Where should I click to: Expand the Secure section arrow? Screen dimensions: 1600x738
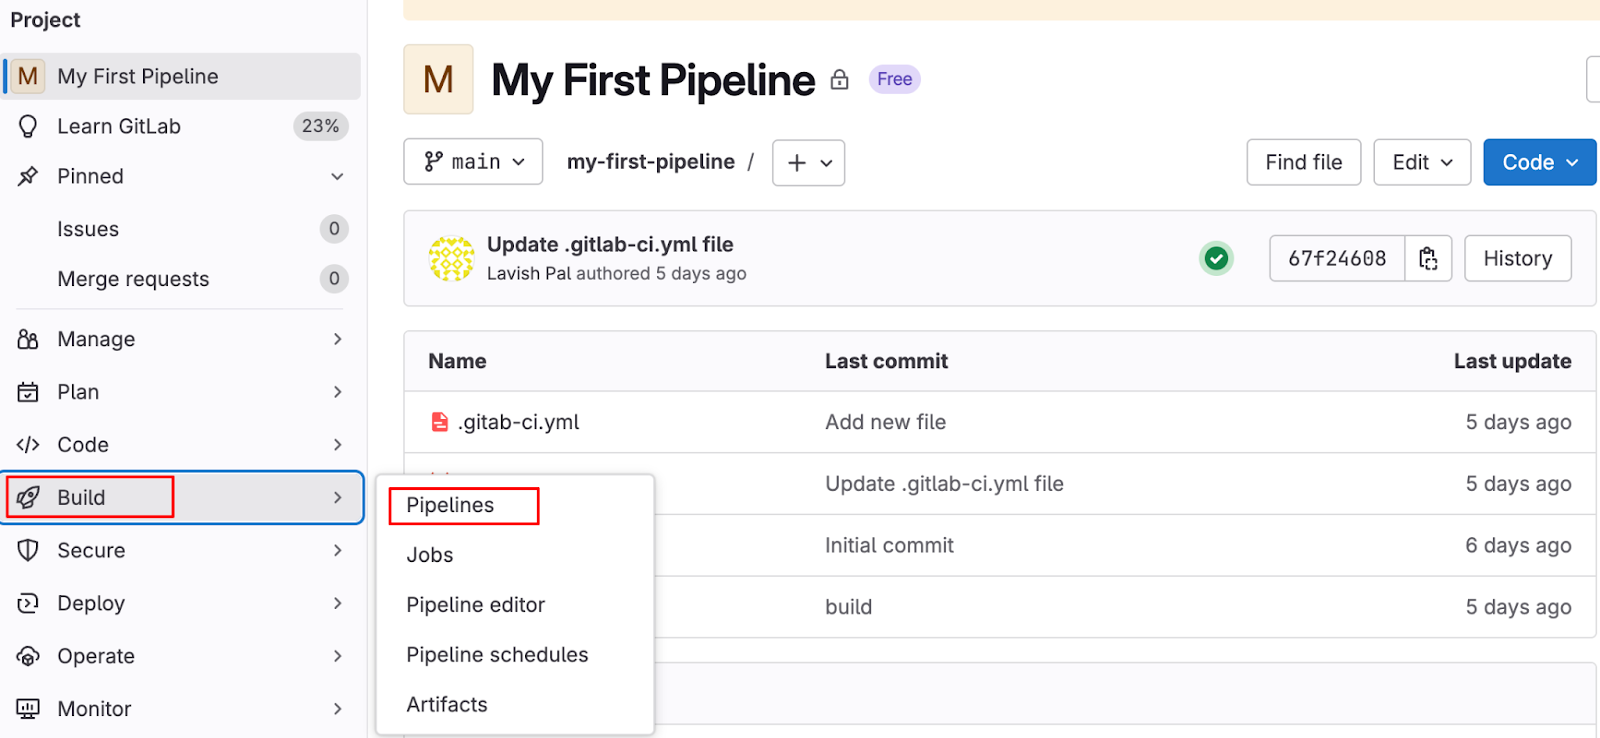338,550
